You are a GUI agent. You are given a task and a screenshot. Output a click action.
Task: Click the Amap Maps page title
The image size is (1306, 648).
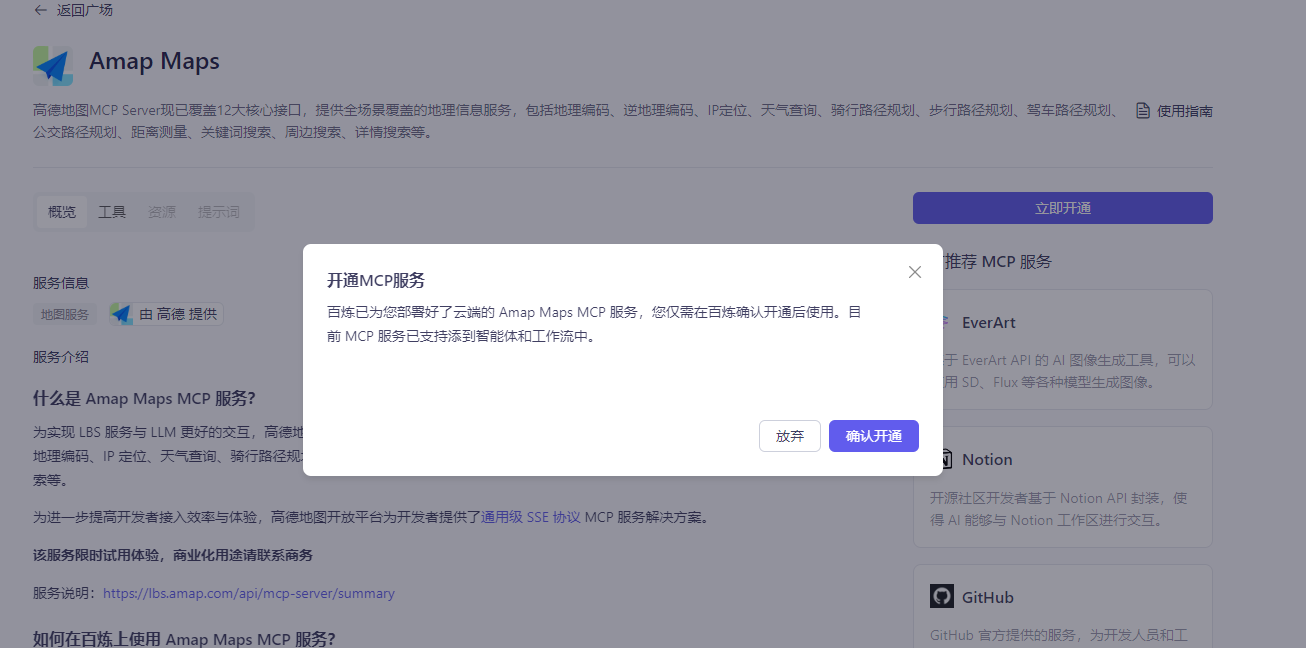tap(154, 61)
